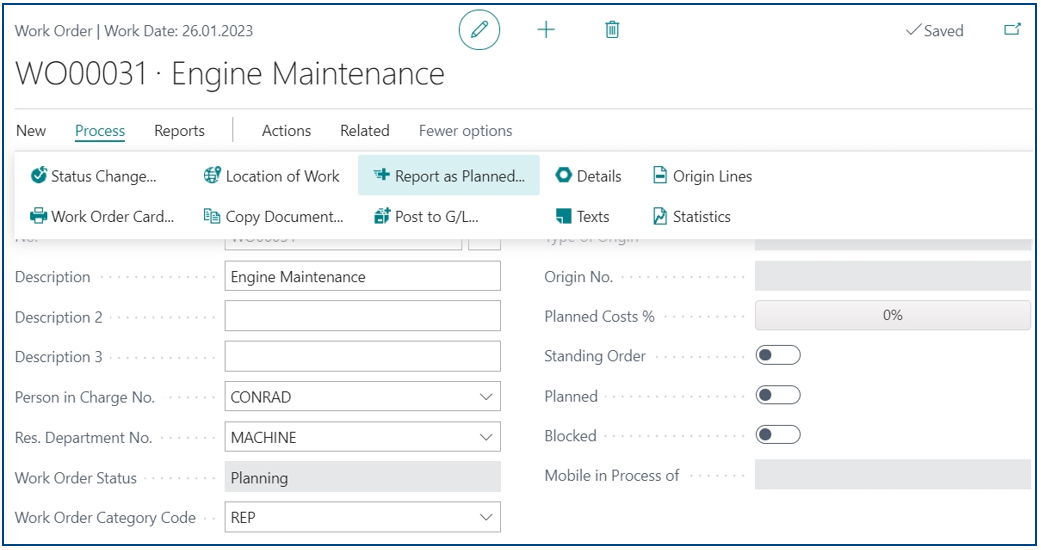The height and width of the screenshot is (550, 1041).
Task: Click the Planned Costs % label
Action: pyautogui.click(x=600, y=316)
